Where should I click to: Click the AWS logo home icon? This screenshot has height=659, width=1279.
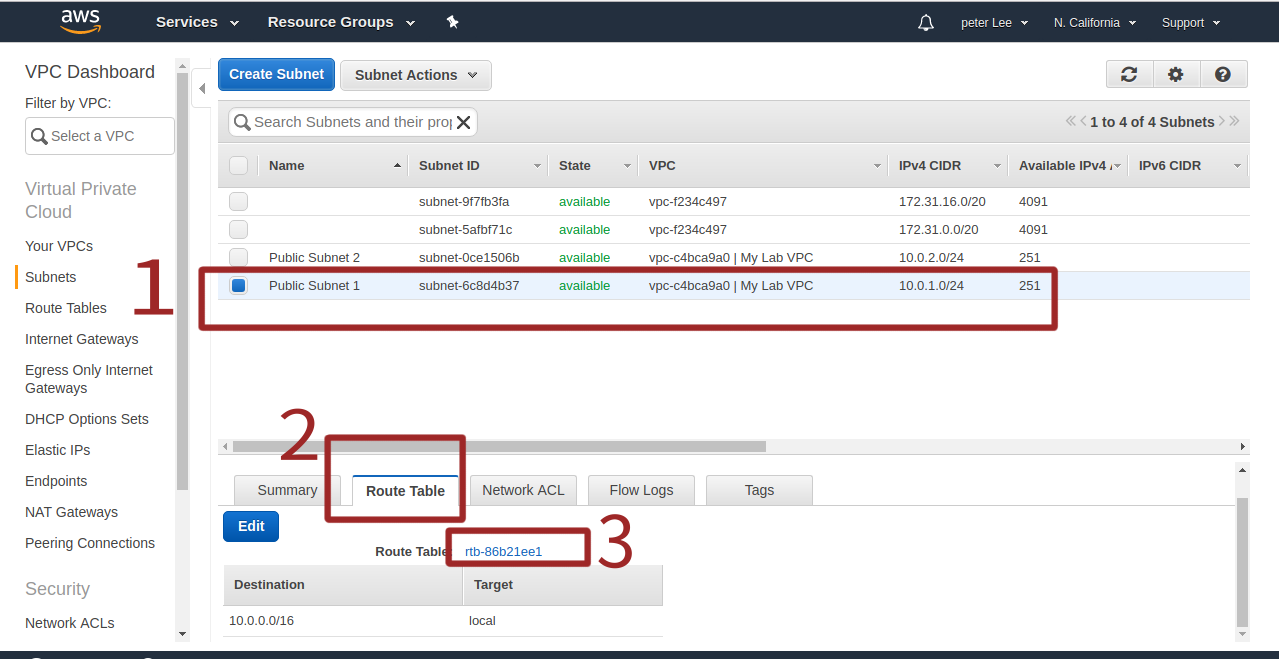point(80,21)
